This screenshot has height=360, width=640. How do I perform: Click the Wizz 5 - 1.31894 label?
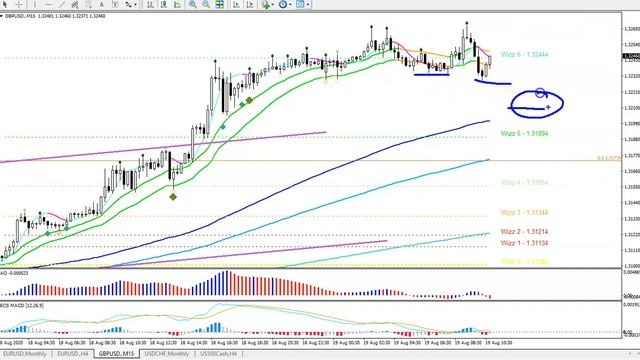(x=524, y=133)
